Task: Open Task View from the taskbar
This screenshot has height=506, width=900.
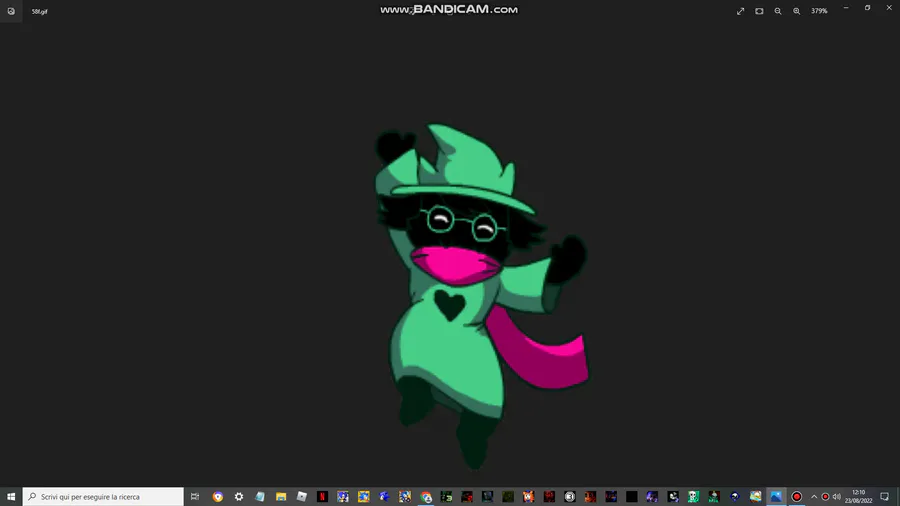Action: [x=195, y=497]
